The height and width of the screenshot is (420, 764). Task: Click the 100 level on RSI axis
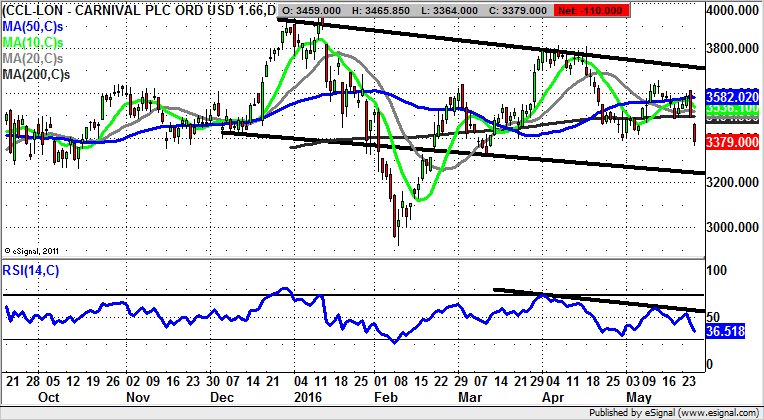(718, 269)
